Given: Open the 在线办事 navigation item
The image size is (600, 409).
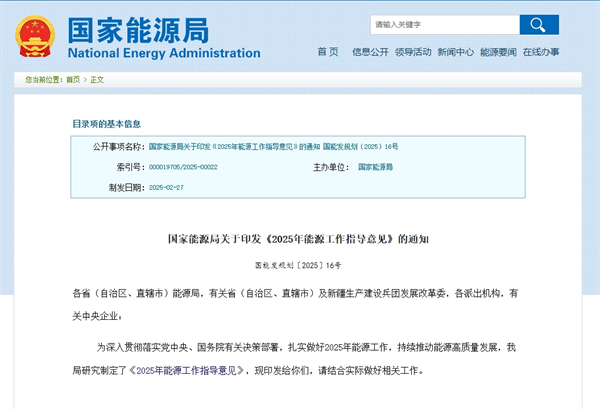Looking at the screenshot, I should pos(541,52).
